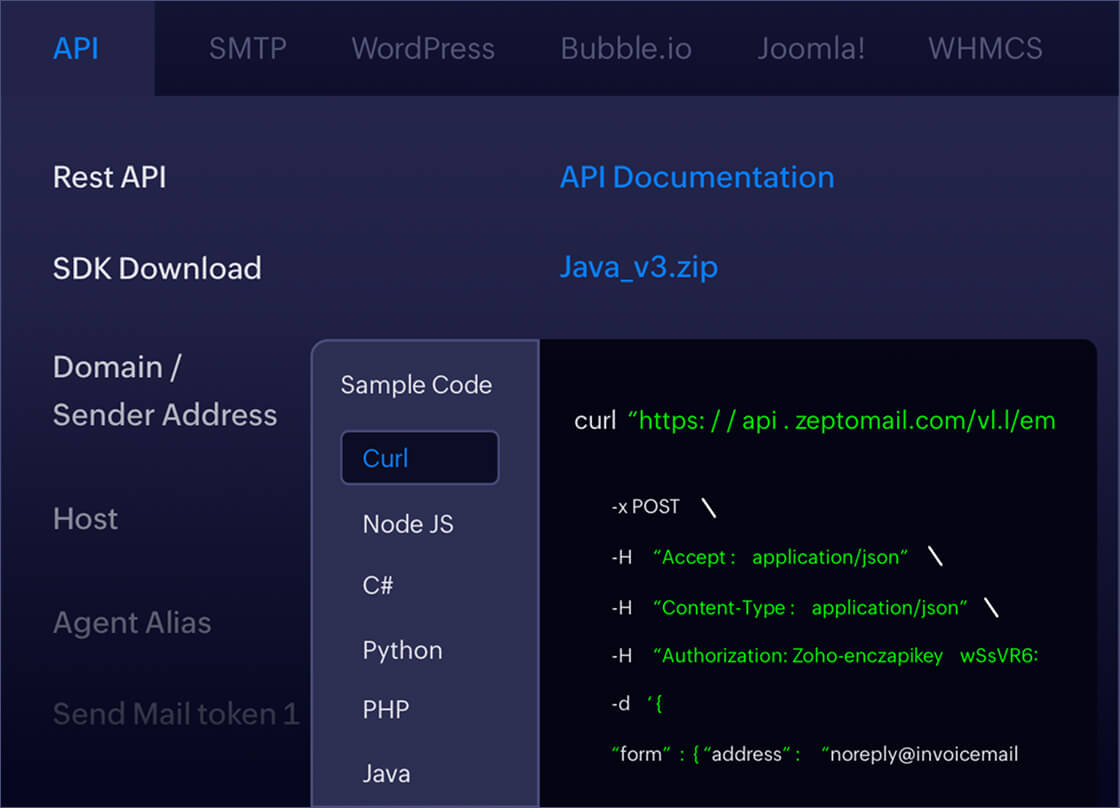This screenshot has width=1120, height=808.
Task: Click the curl zeptomail URL line
Action: pos(815,421)
